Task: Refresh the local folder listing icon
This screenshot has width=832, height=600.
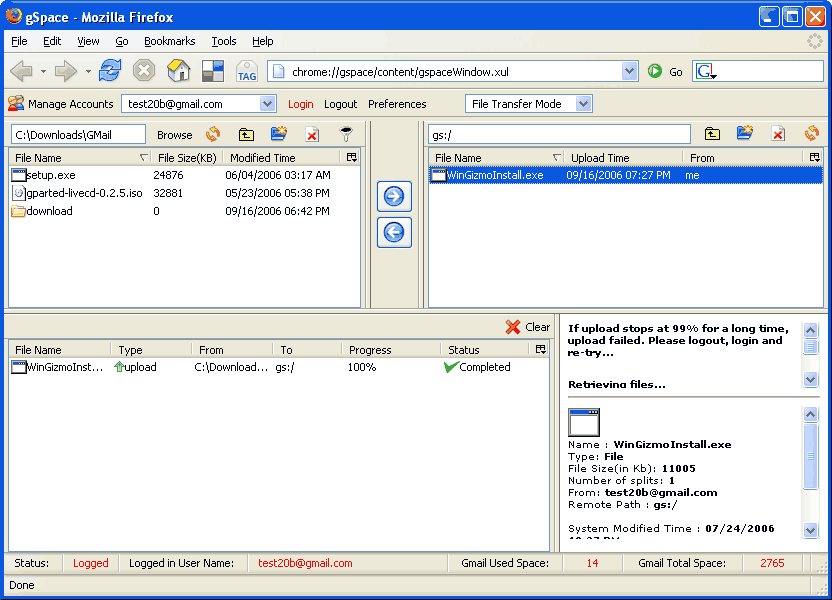Action: pos(213,134)
